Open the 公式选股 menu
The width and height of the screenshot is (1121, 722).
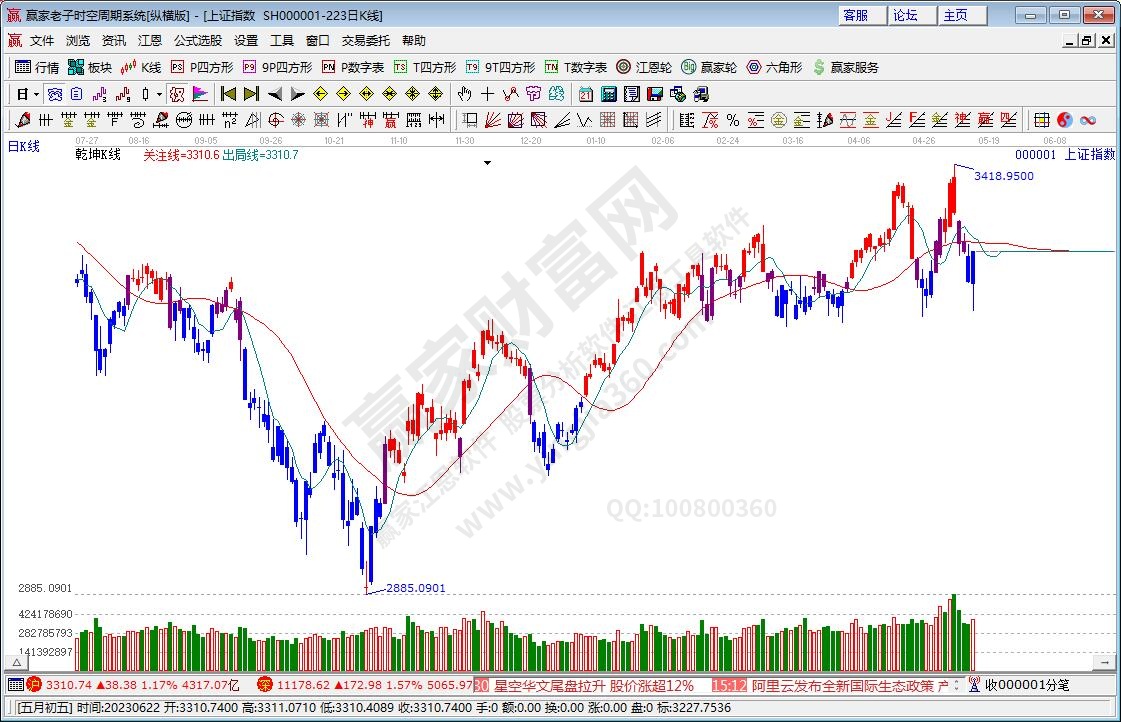(x=198, y=41)
